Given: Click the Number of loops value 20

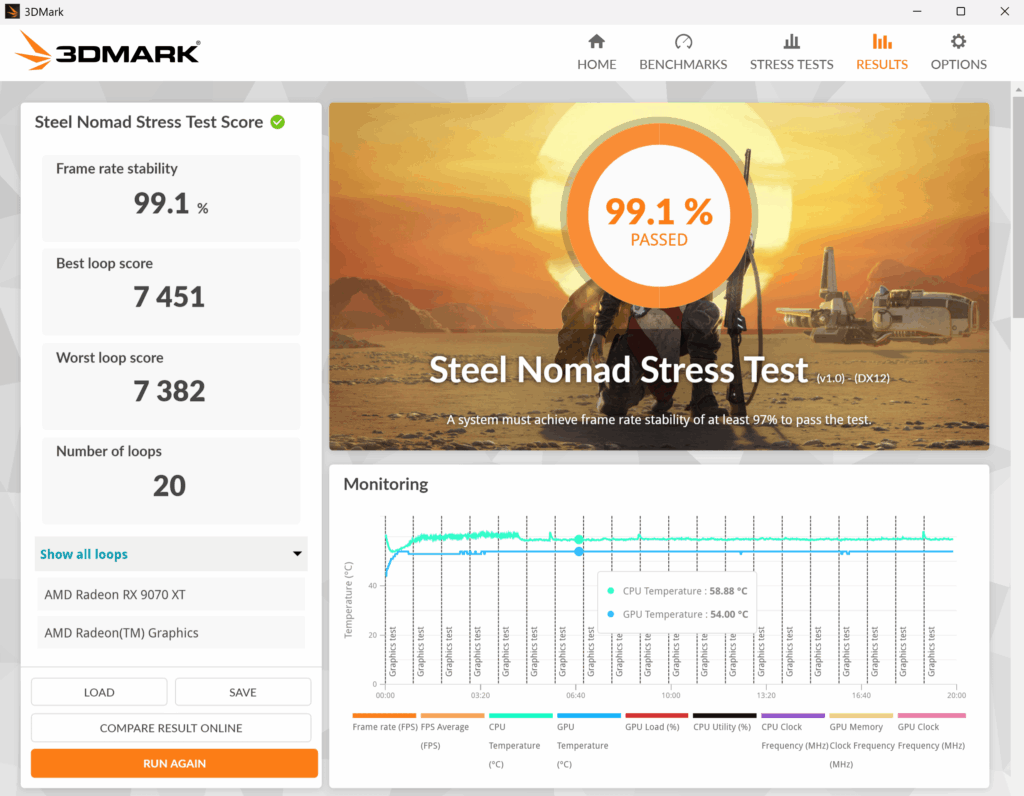Looking at the screenshot, I should coord(169,486).
